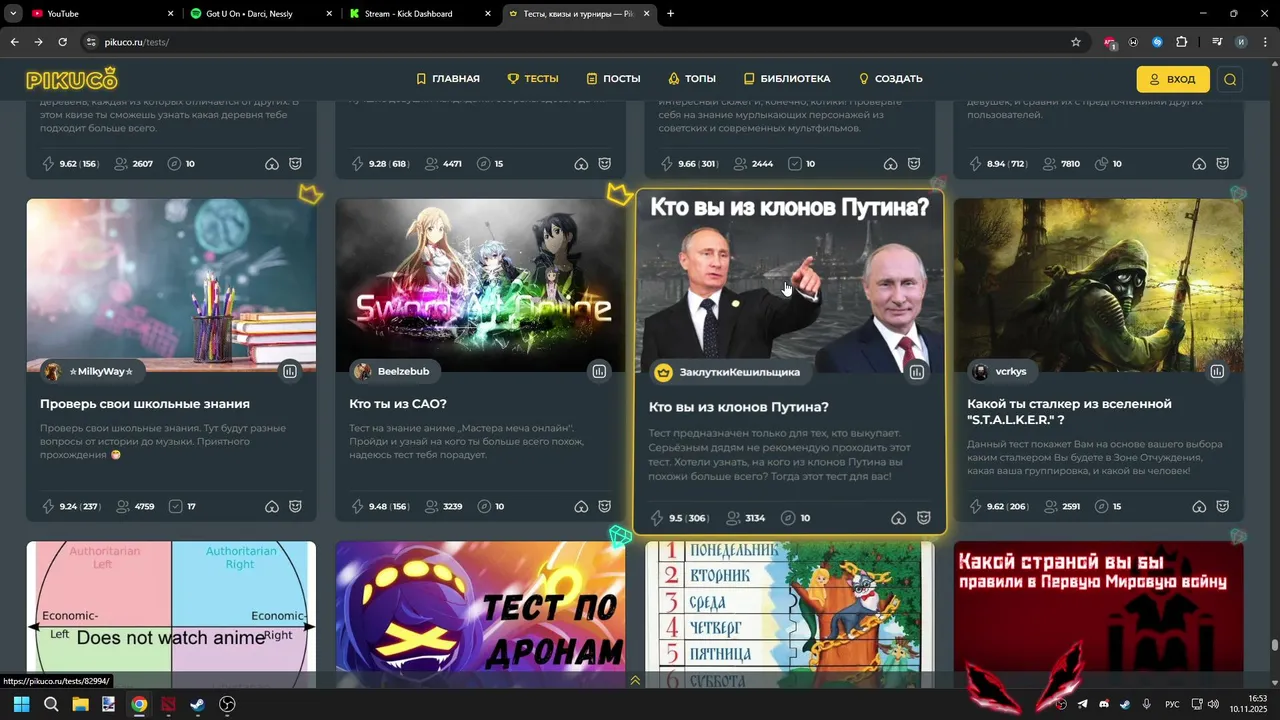Click the cloud icon beside rating 9.28
Viewport: 1280px width, 720px height.
point(581,164)
